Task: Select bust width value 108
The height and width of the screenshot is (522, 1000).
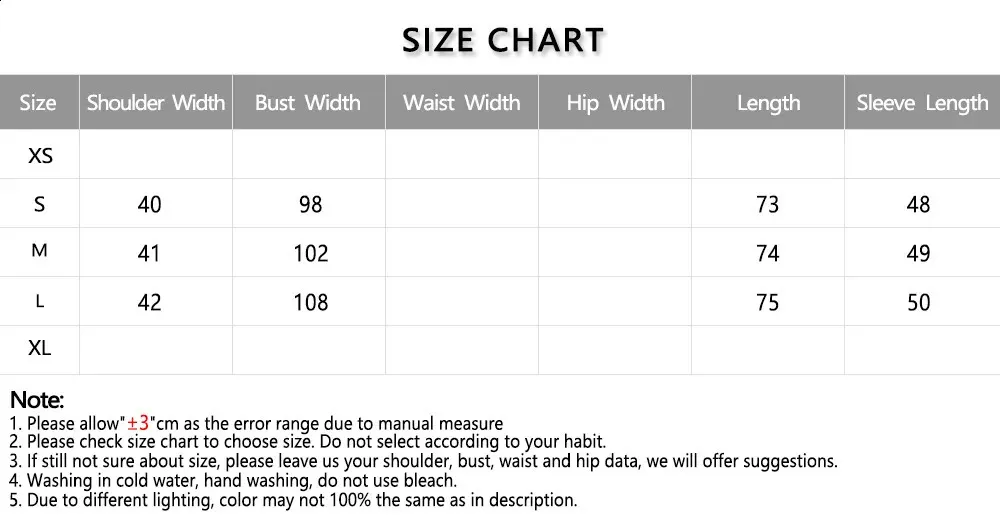Action: pos(310,303)
